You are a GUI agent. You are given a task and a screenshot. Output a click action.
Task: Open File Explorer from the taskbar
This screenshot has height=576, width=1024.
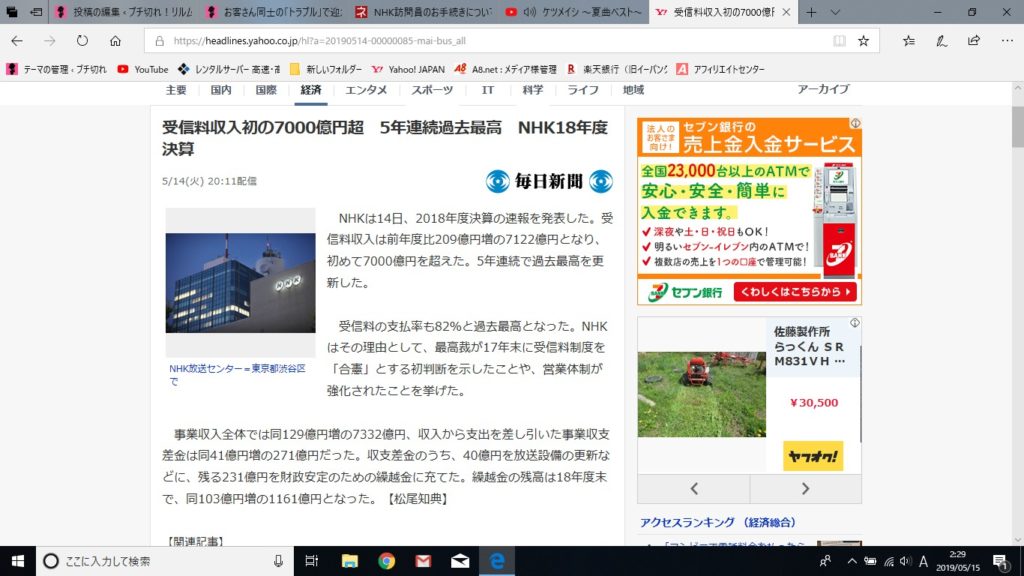point(349,561)
